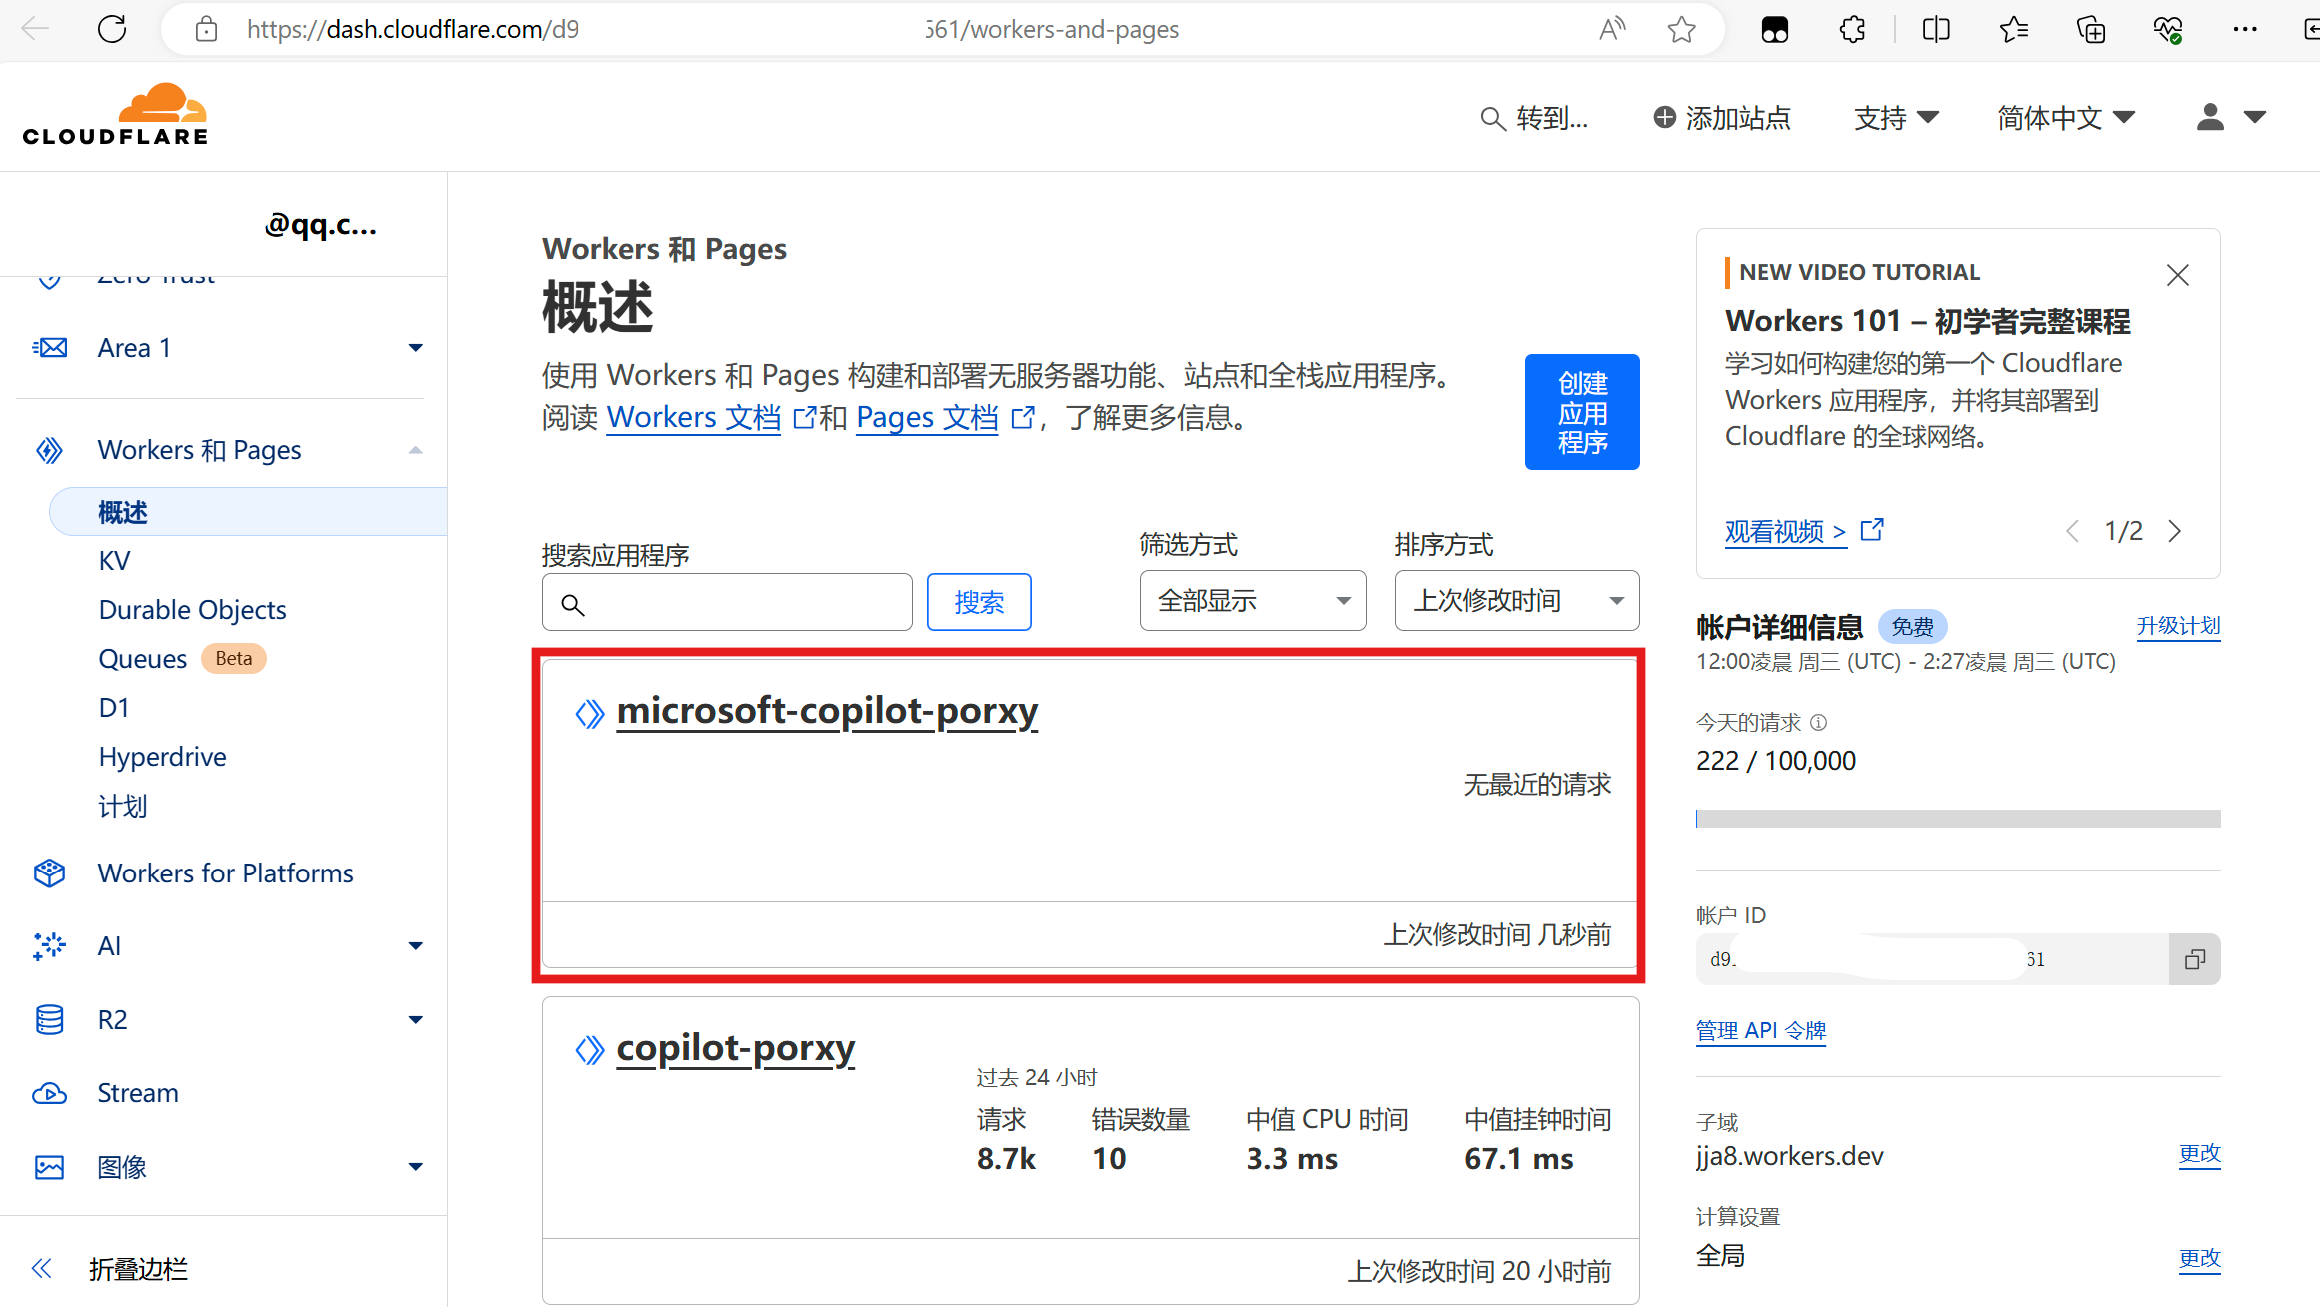2320x1307 pixels.
Task: Click the browser refresh icon
Action: point(112,29)
